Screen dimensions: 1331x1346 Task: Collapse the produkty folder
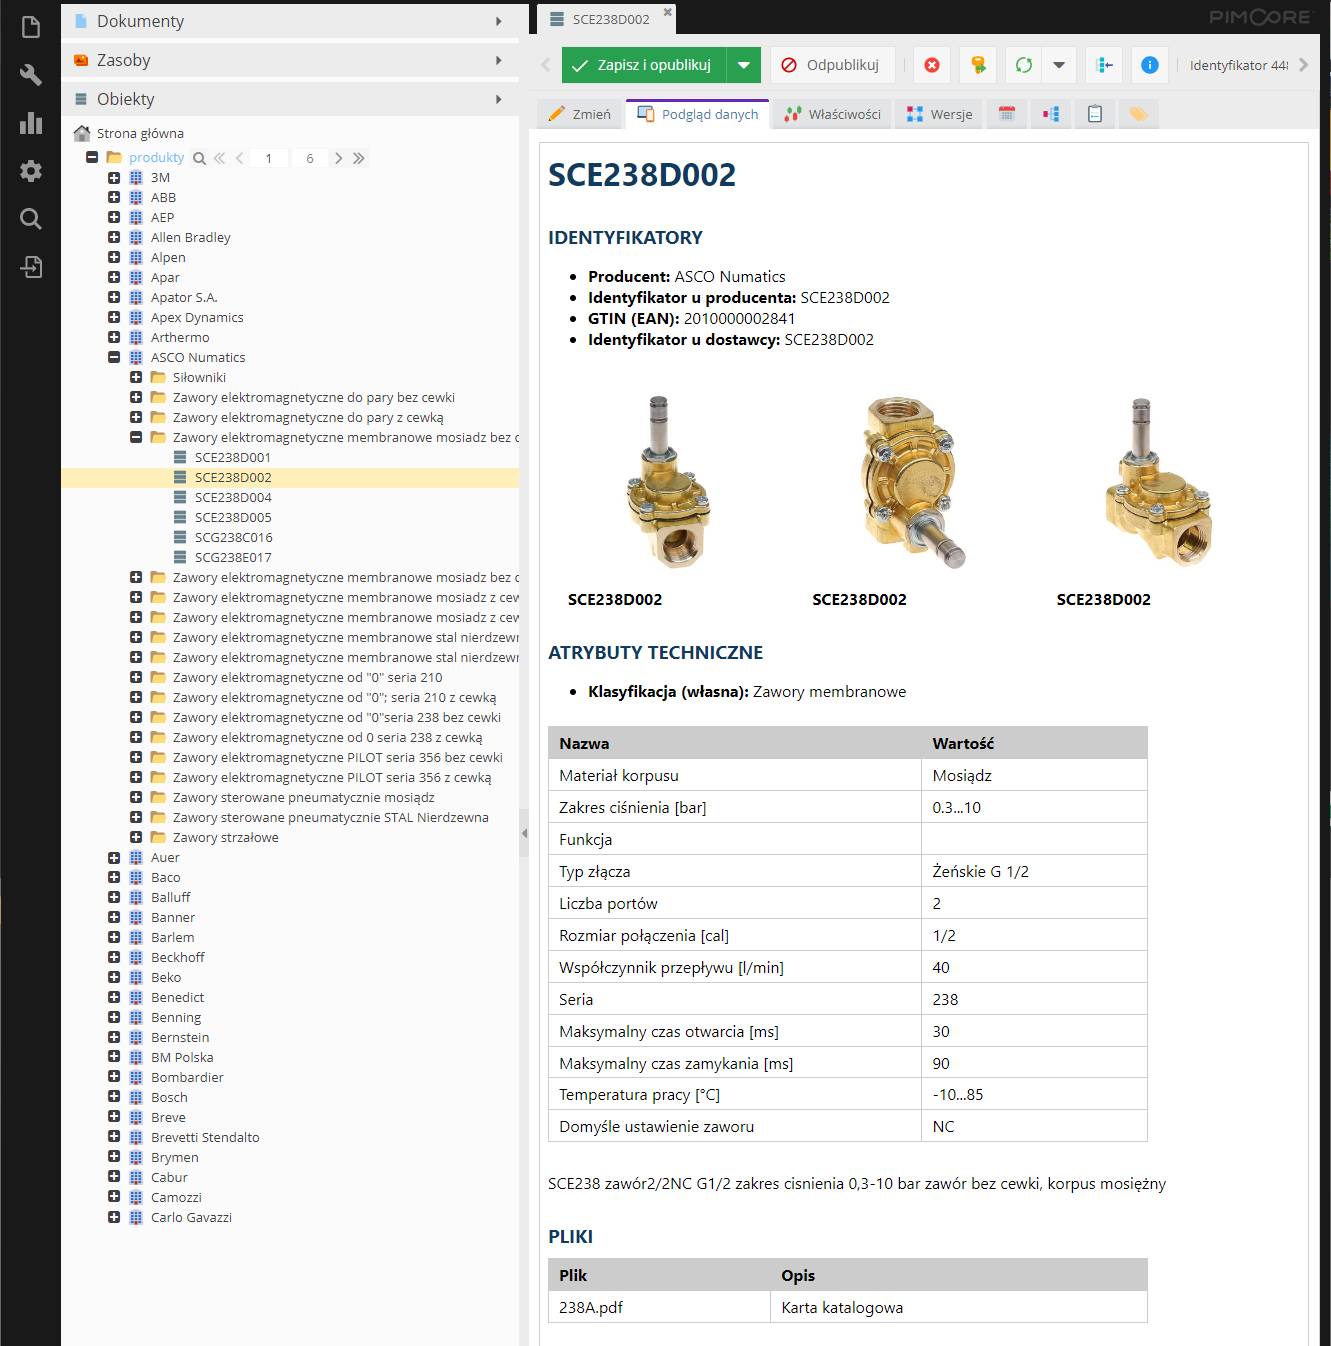92,157
